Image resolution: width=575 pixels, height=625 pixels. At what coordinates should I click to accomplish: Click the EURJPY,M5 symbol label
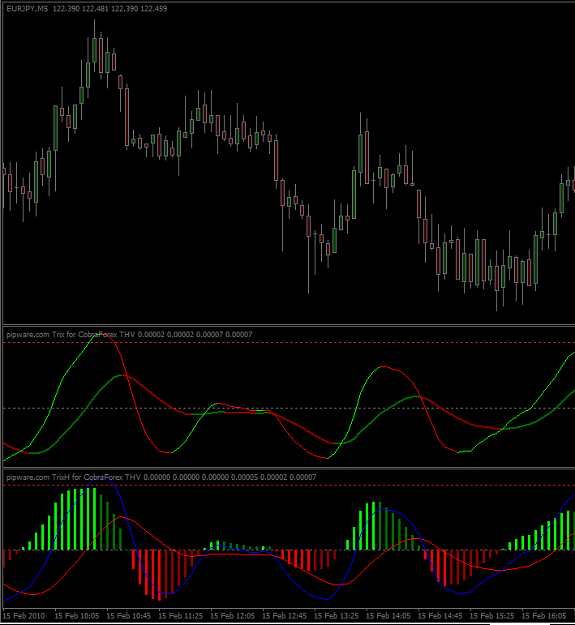tap(27, 8)
